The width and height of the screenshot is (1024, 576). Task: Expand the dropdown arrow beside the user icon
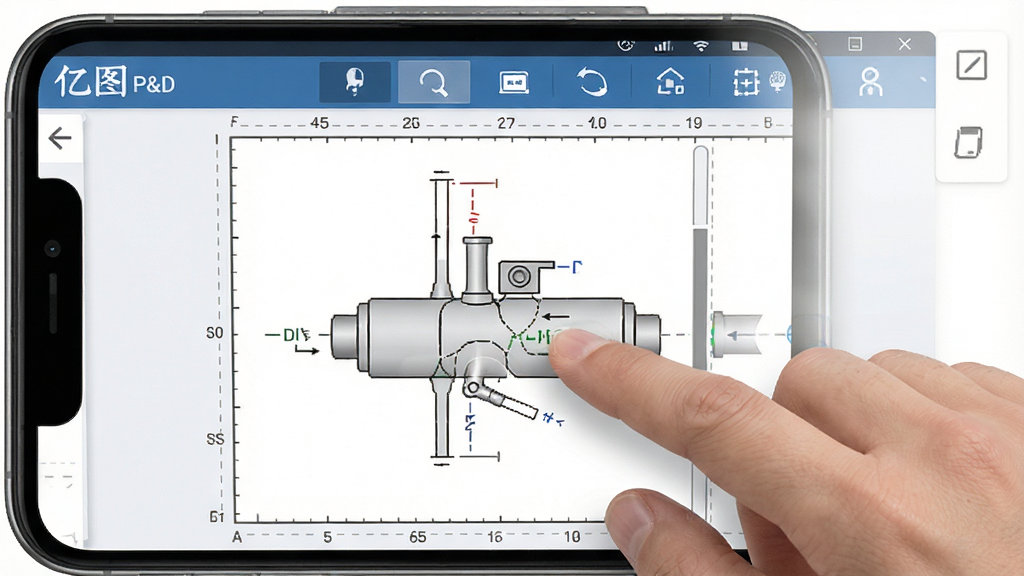point(923,80)
